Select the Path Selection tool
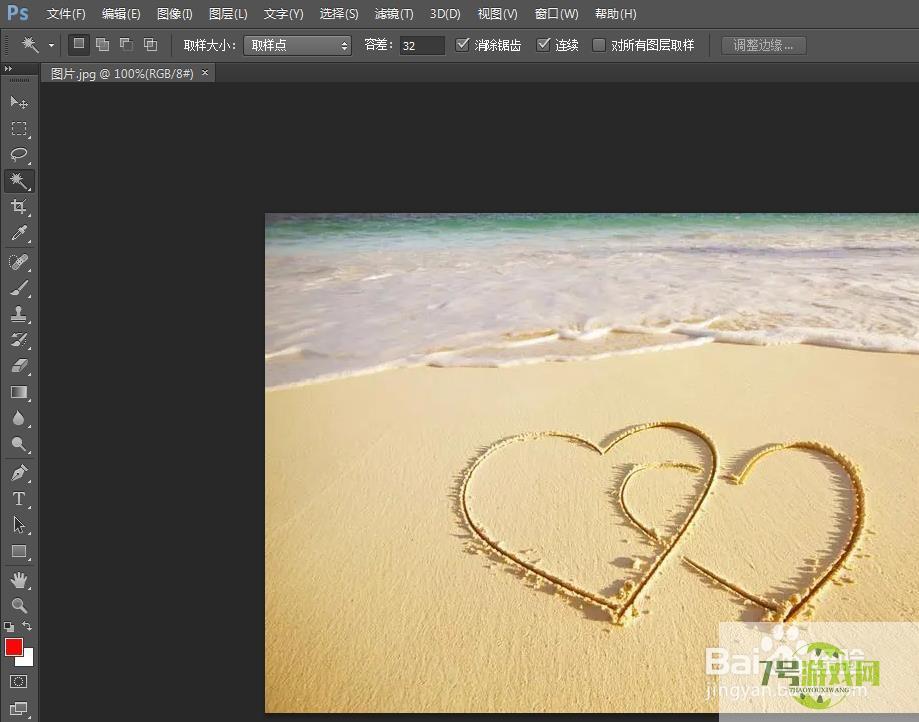Image resolution: width=919 pixels, height=722 pixels. (19, 525)
